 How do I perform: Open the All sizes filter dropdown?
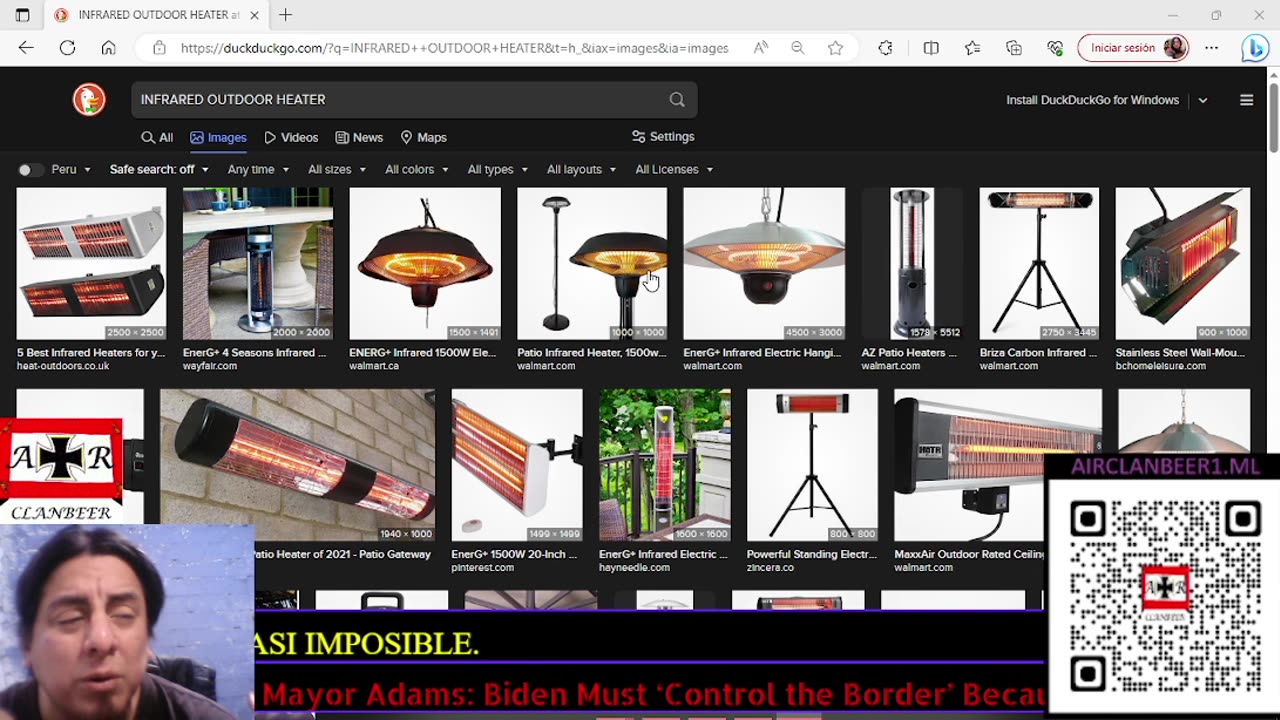pyautogui.click(x=337, y=169)
